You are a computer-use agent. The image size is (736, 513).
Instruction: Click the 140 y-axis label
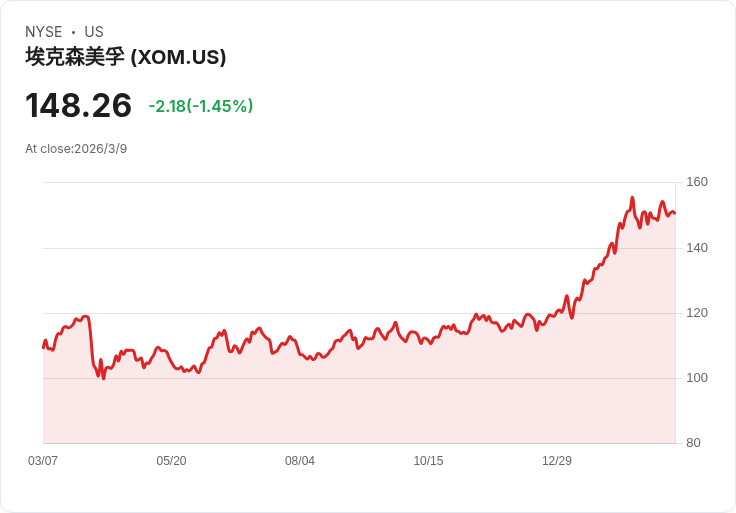[x=697, y=247]
